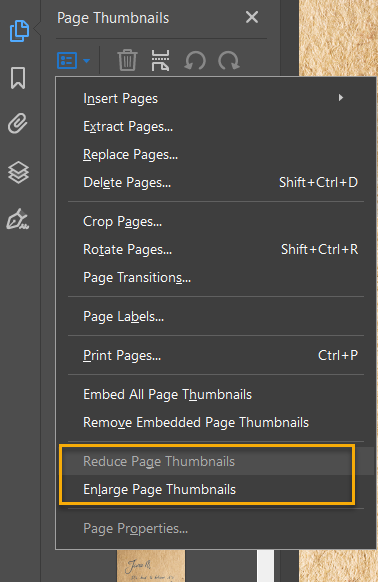Click Reduce Page Thumbnails entry

(x=216, y=461)
